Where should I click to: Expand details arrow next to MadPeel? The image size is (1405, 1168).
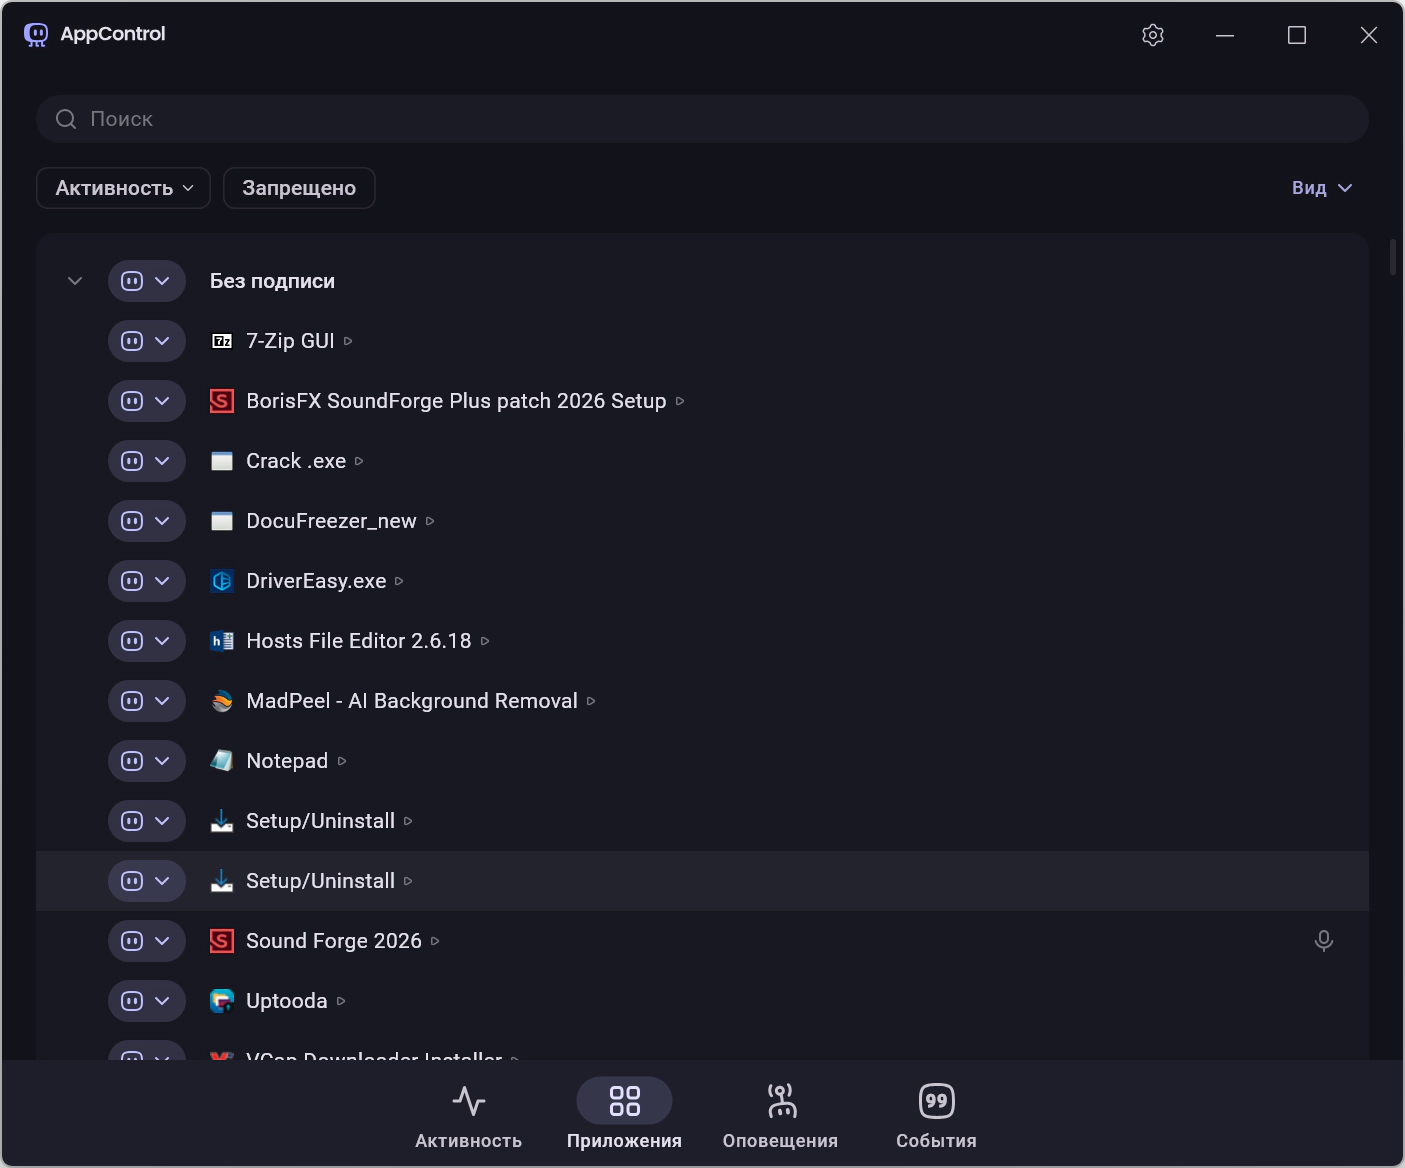point(591,701)
